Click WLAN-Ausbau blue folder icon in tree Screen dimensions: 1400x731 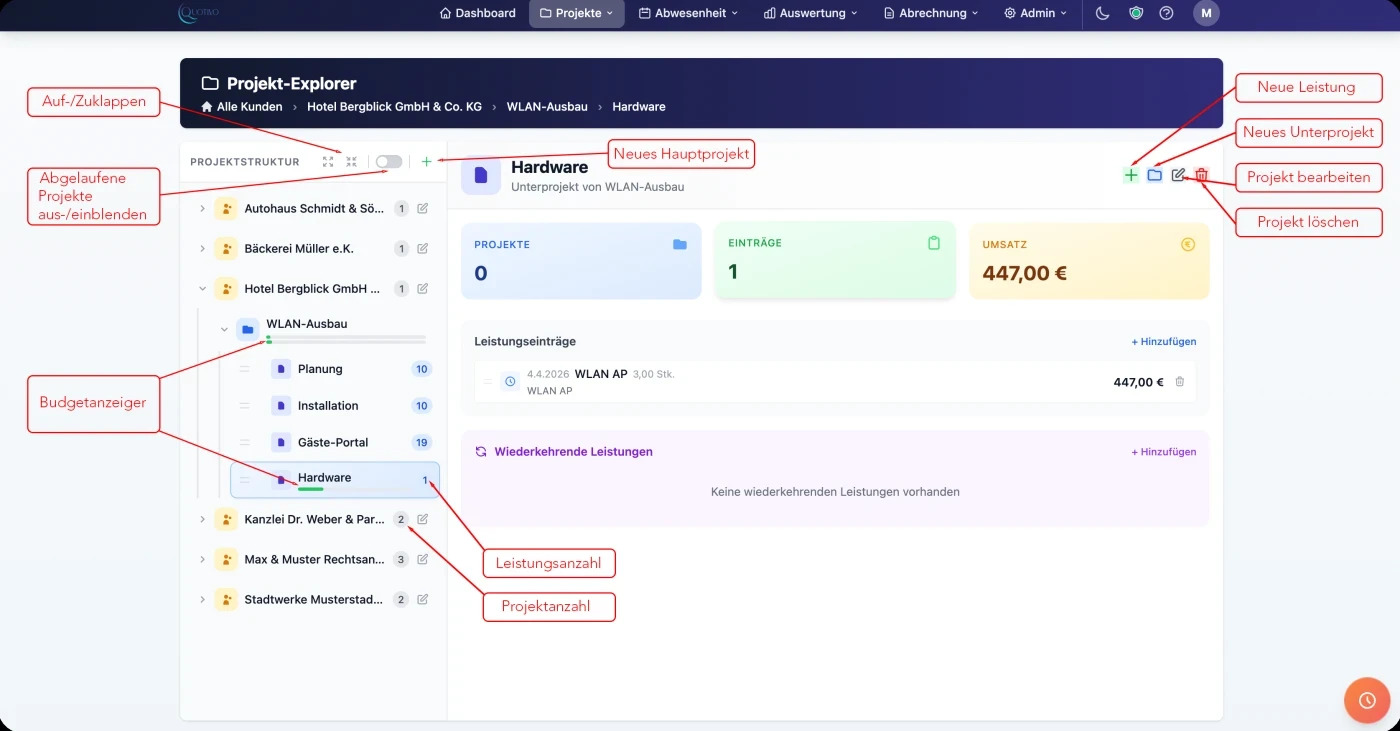click(248, 329)
